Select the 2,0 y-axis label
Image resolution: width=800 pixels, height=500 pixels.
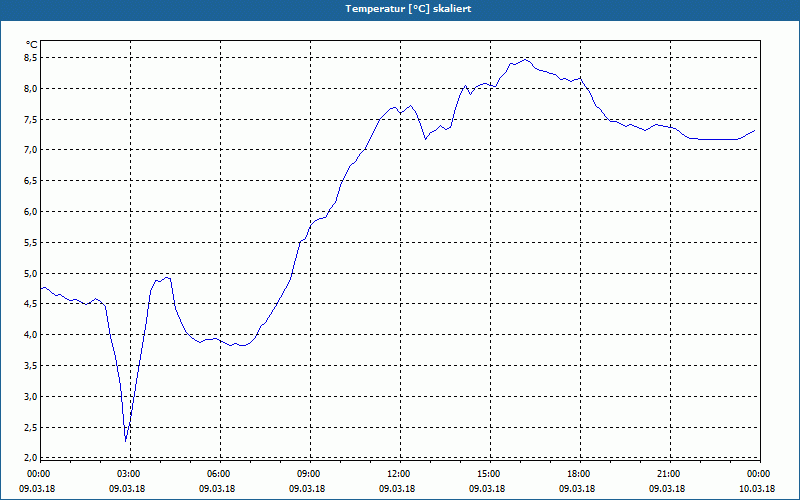pos(32,458)
